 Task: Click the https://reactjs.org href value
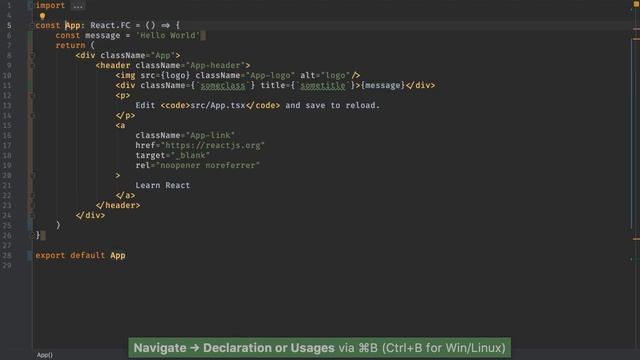pos(213,145)
